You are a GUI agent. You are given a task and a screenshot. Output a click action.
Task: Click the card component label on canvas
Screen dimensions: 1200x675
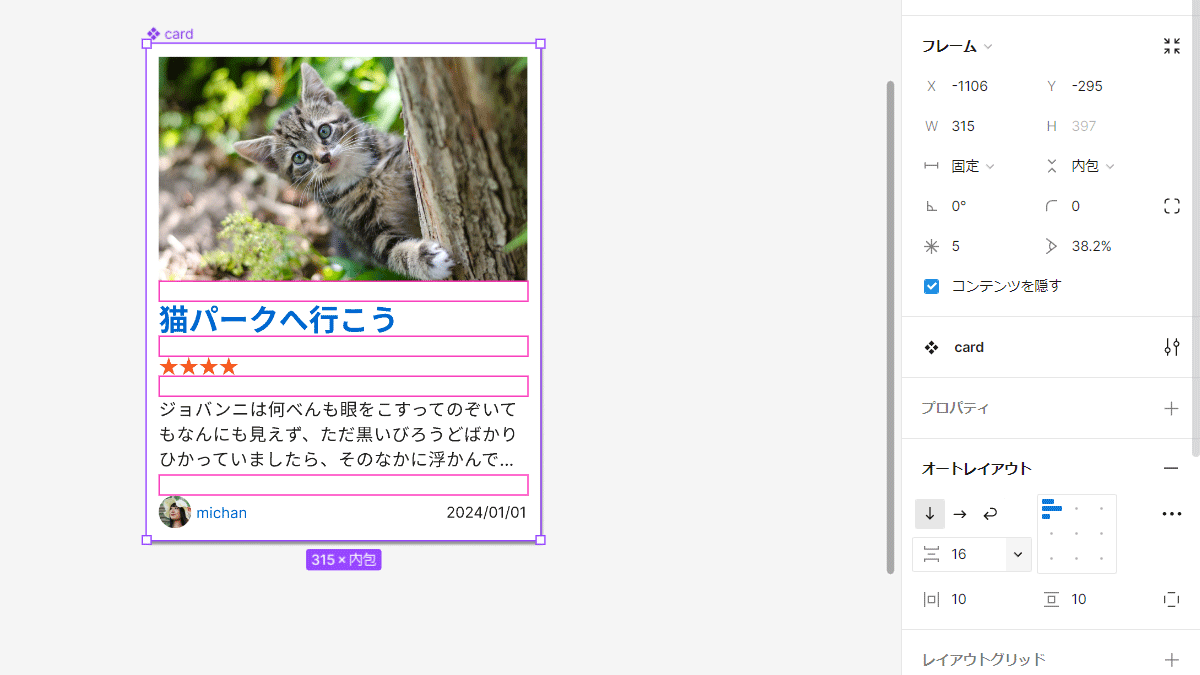tap(170, 34)
